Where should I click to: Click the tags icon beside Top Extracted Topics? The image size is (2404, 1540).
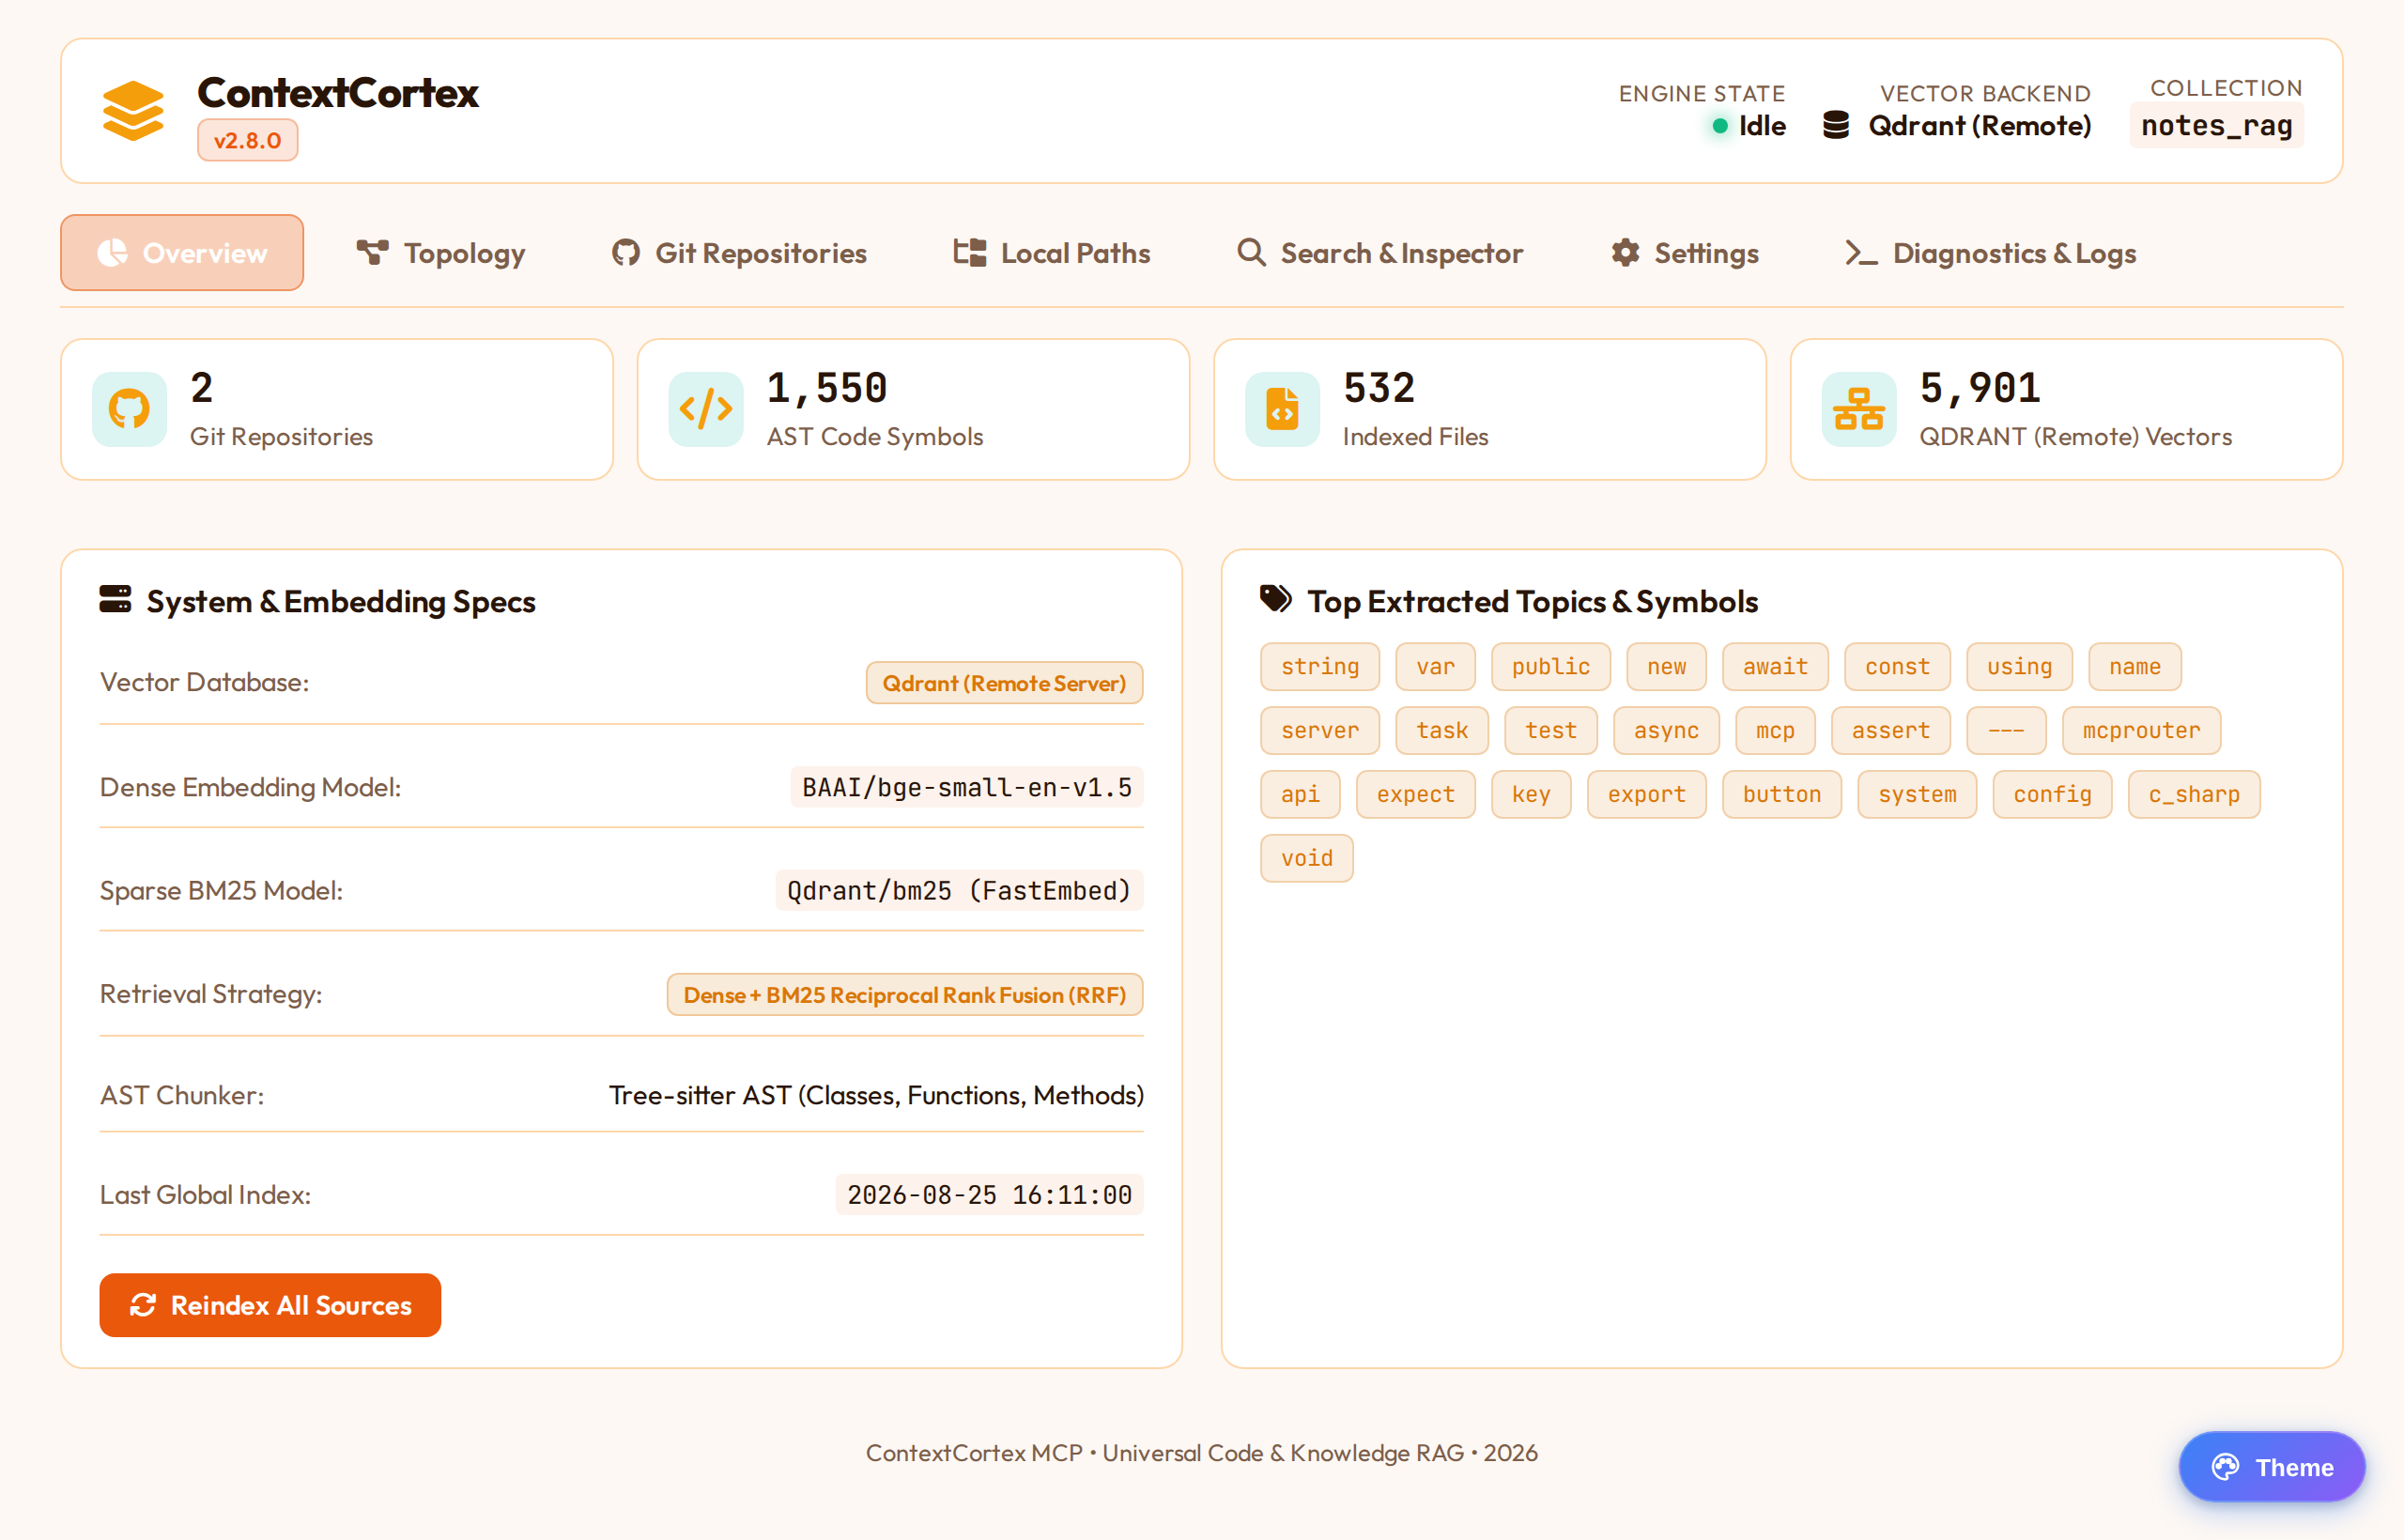point(1276,599)
